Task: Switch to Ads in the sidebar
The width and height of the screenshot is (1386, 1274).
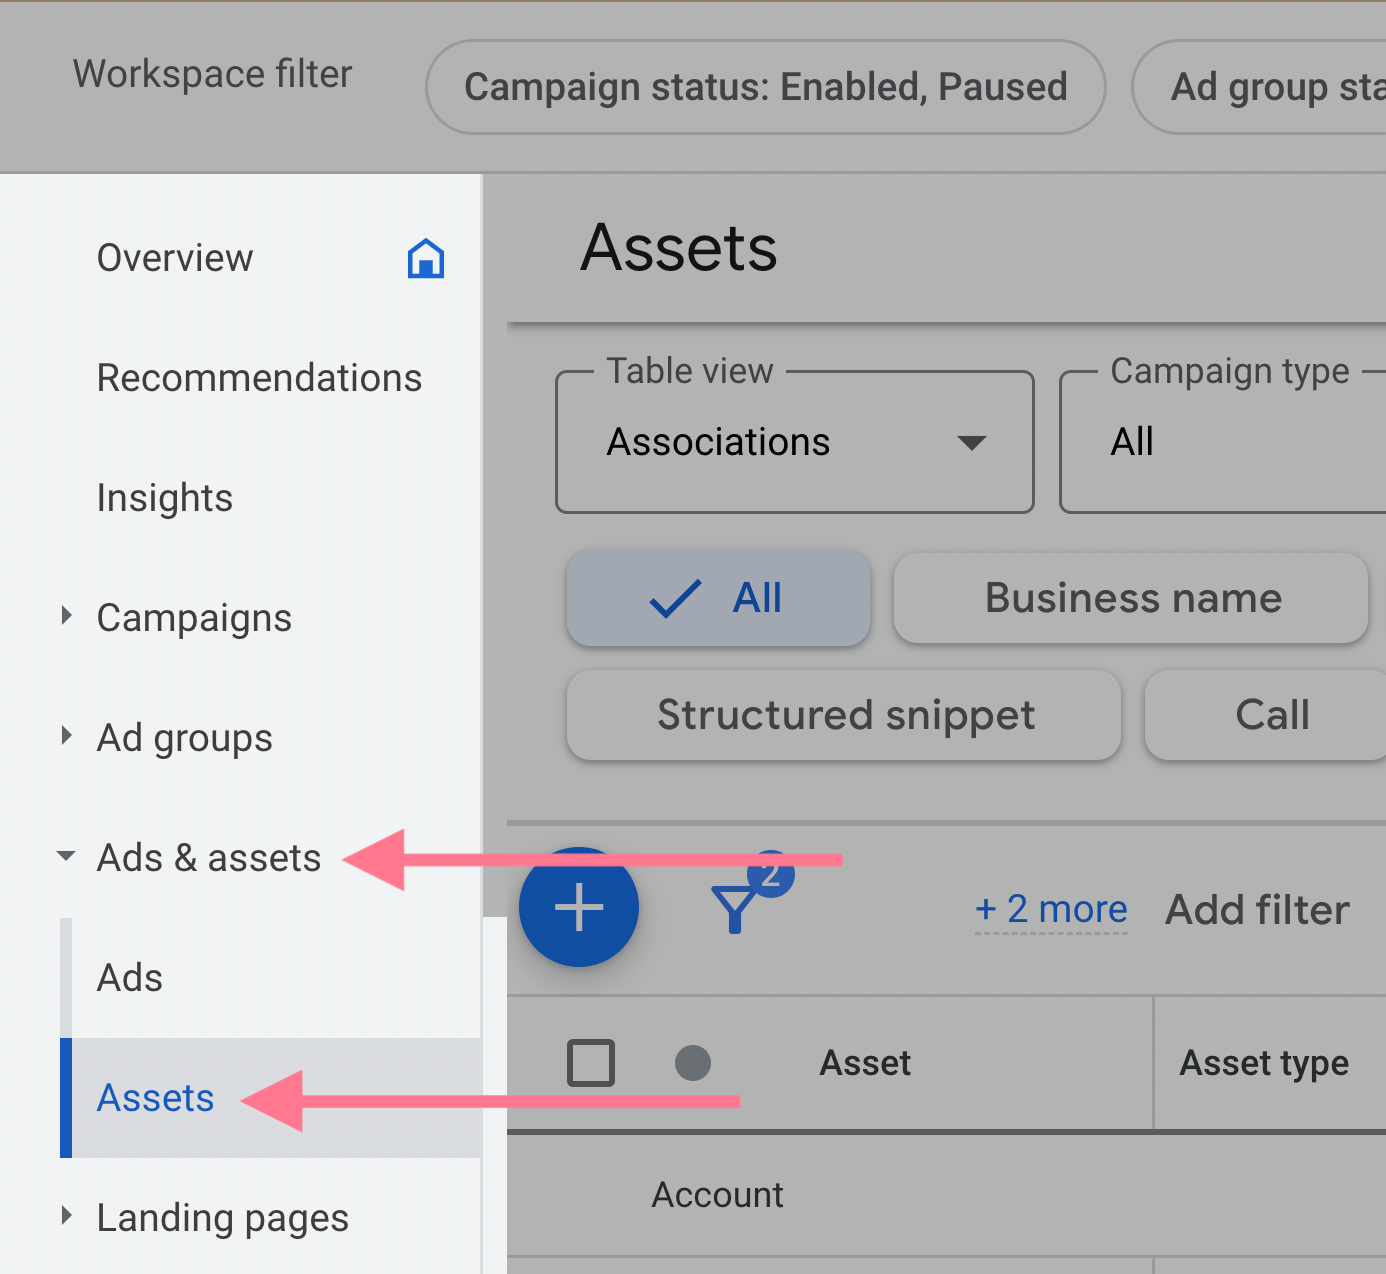Action: pos(129,977)
